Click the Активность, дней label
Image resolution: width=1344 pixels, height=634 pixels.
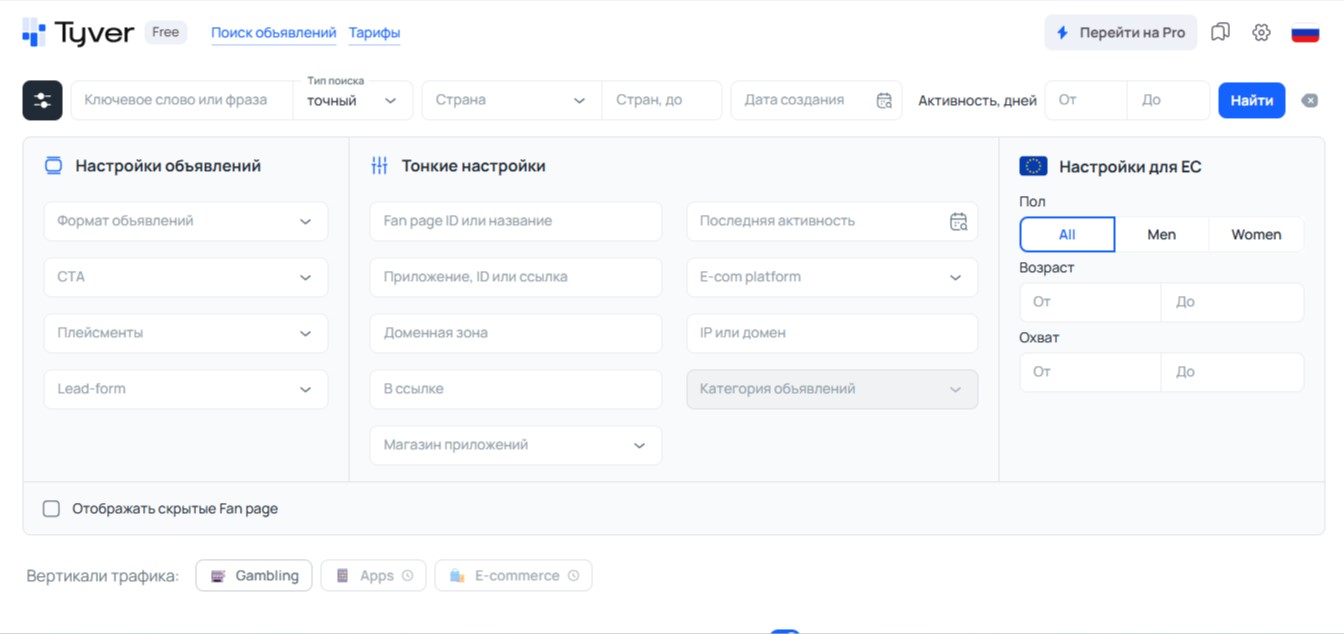pos(977,101)
